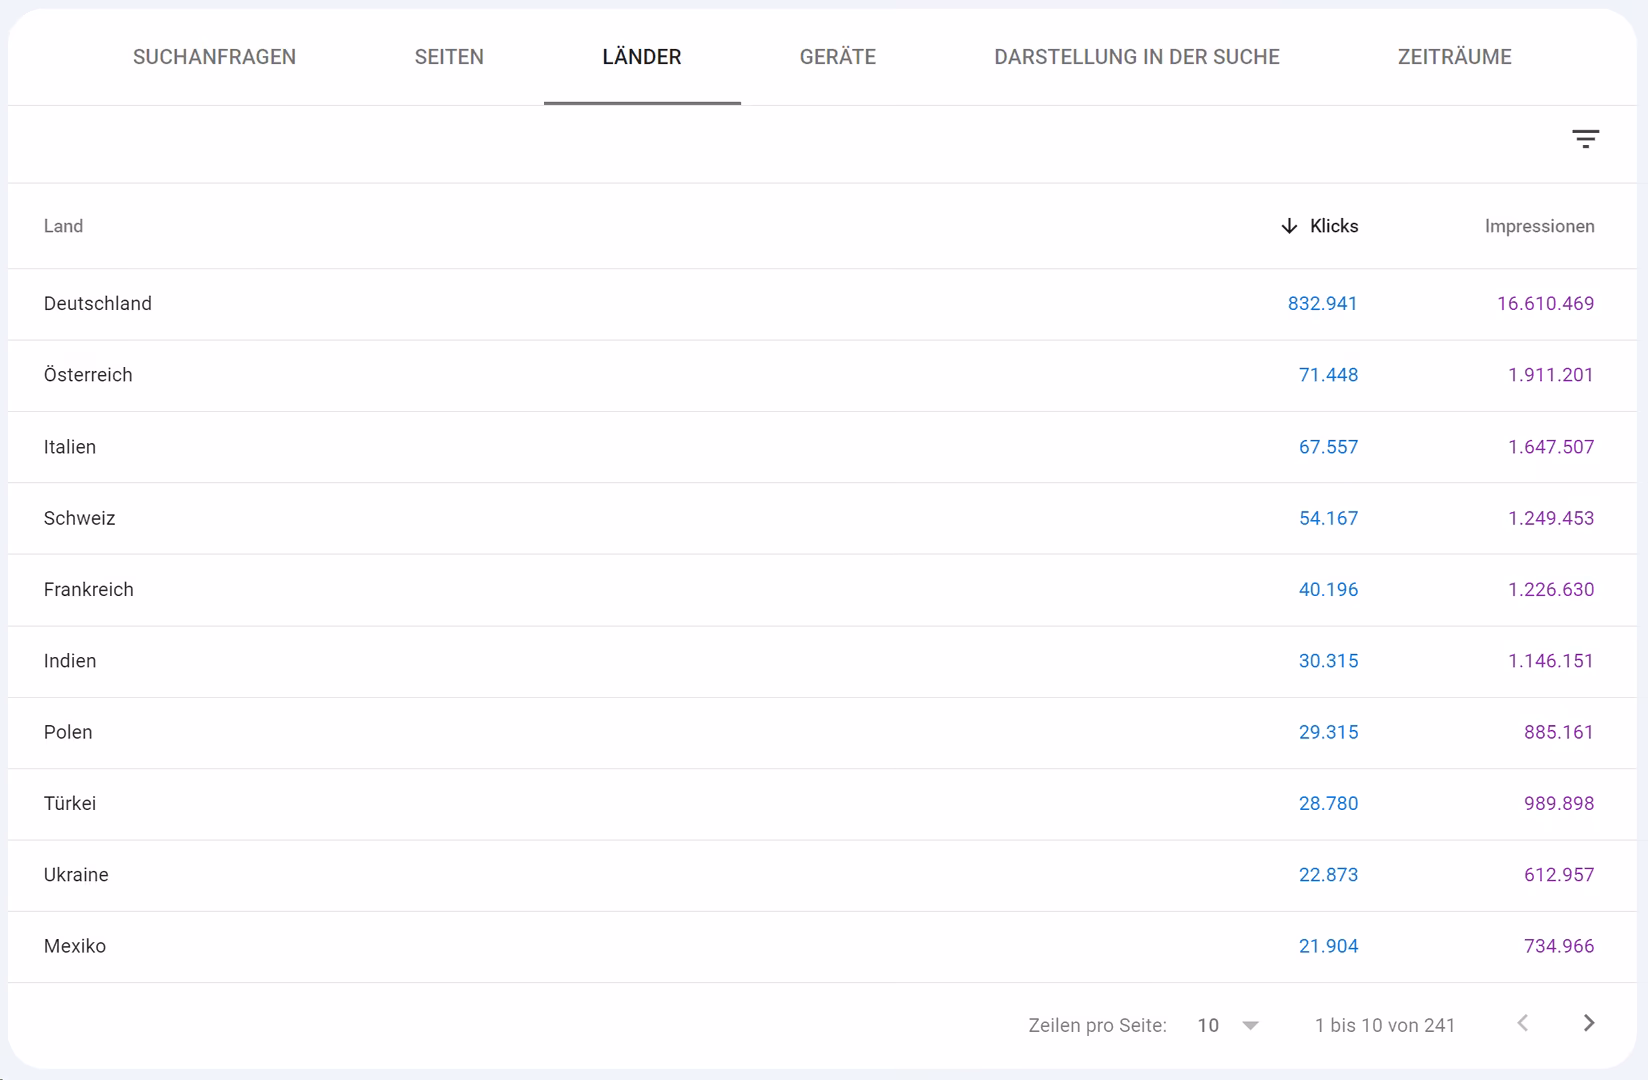Click the Mexiko row entry
The height and width of the screenshot is (1080, 1648).
tap(75, 946)
